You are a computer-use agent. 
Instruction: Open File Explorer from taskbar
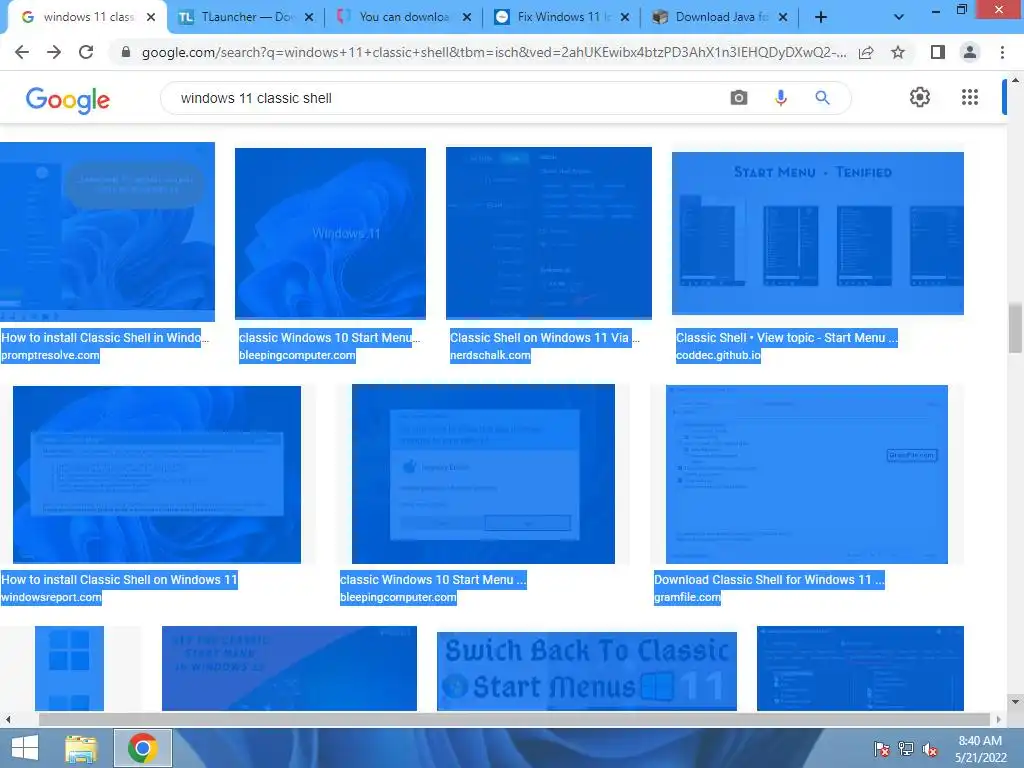(x=81, y=748)
